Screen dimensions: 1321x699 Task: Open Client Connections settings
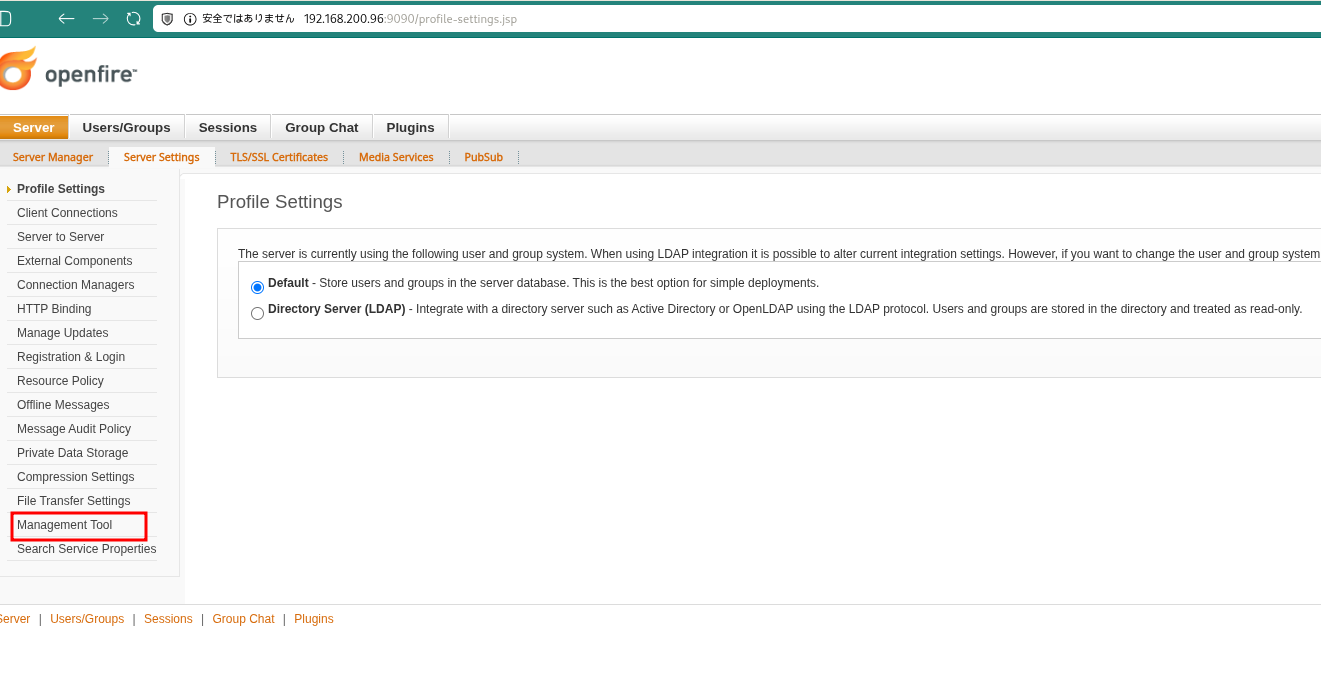(67, 213)
